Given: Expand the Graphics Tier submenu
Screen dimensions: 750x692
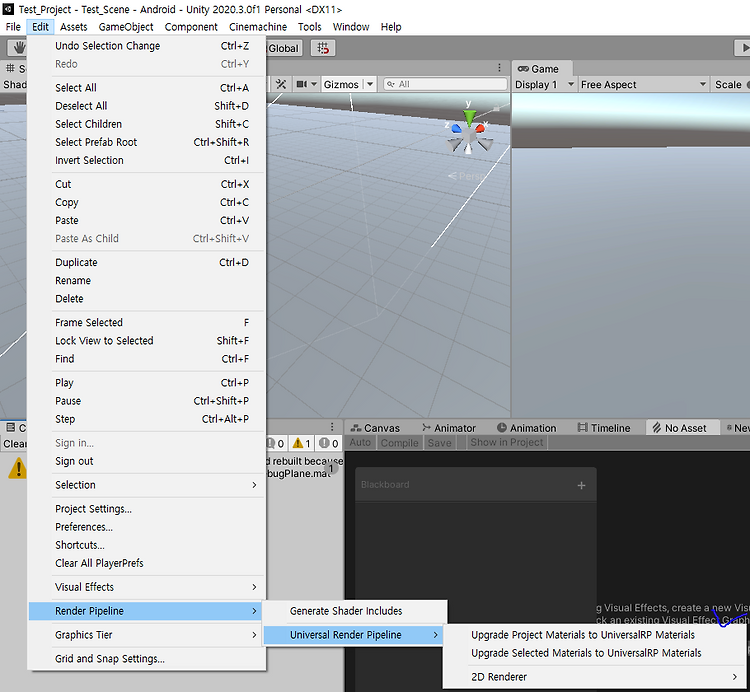Looking at the screenshot, I should tap(146, 635).
